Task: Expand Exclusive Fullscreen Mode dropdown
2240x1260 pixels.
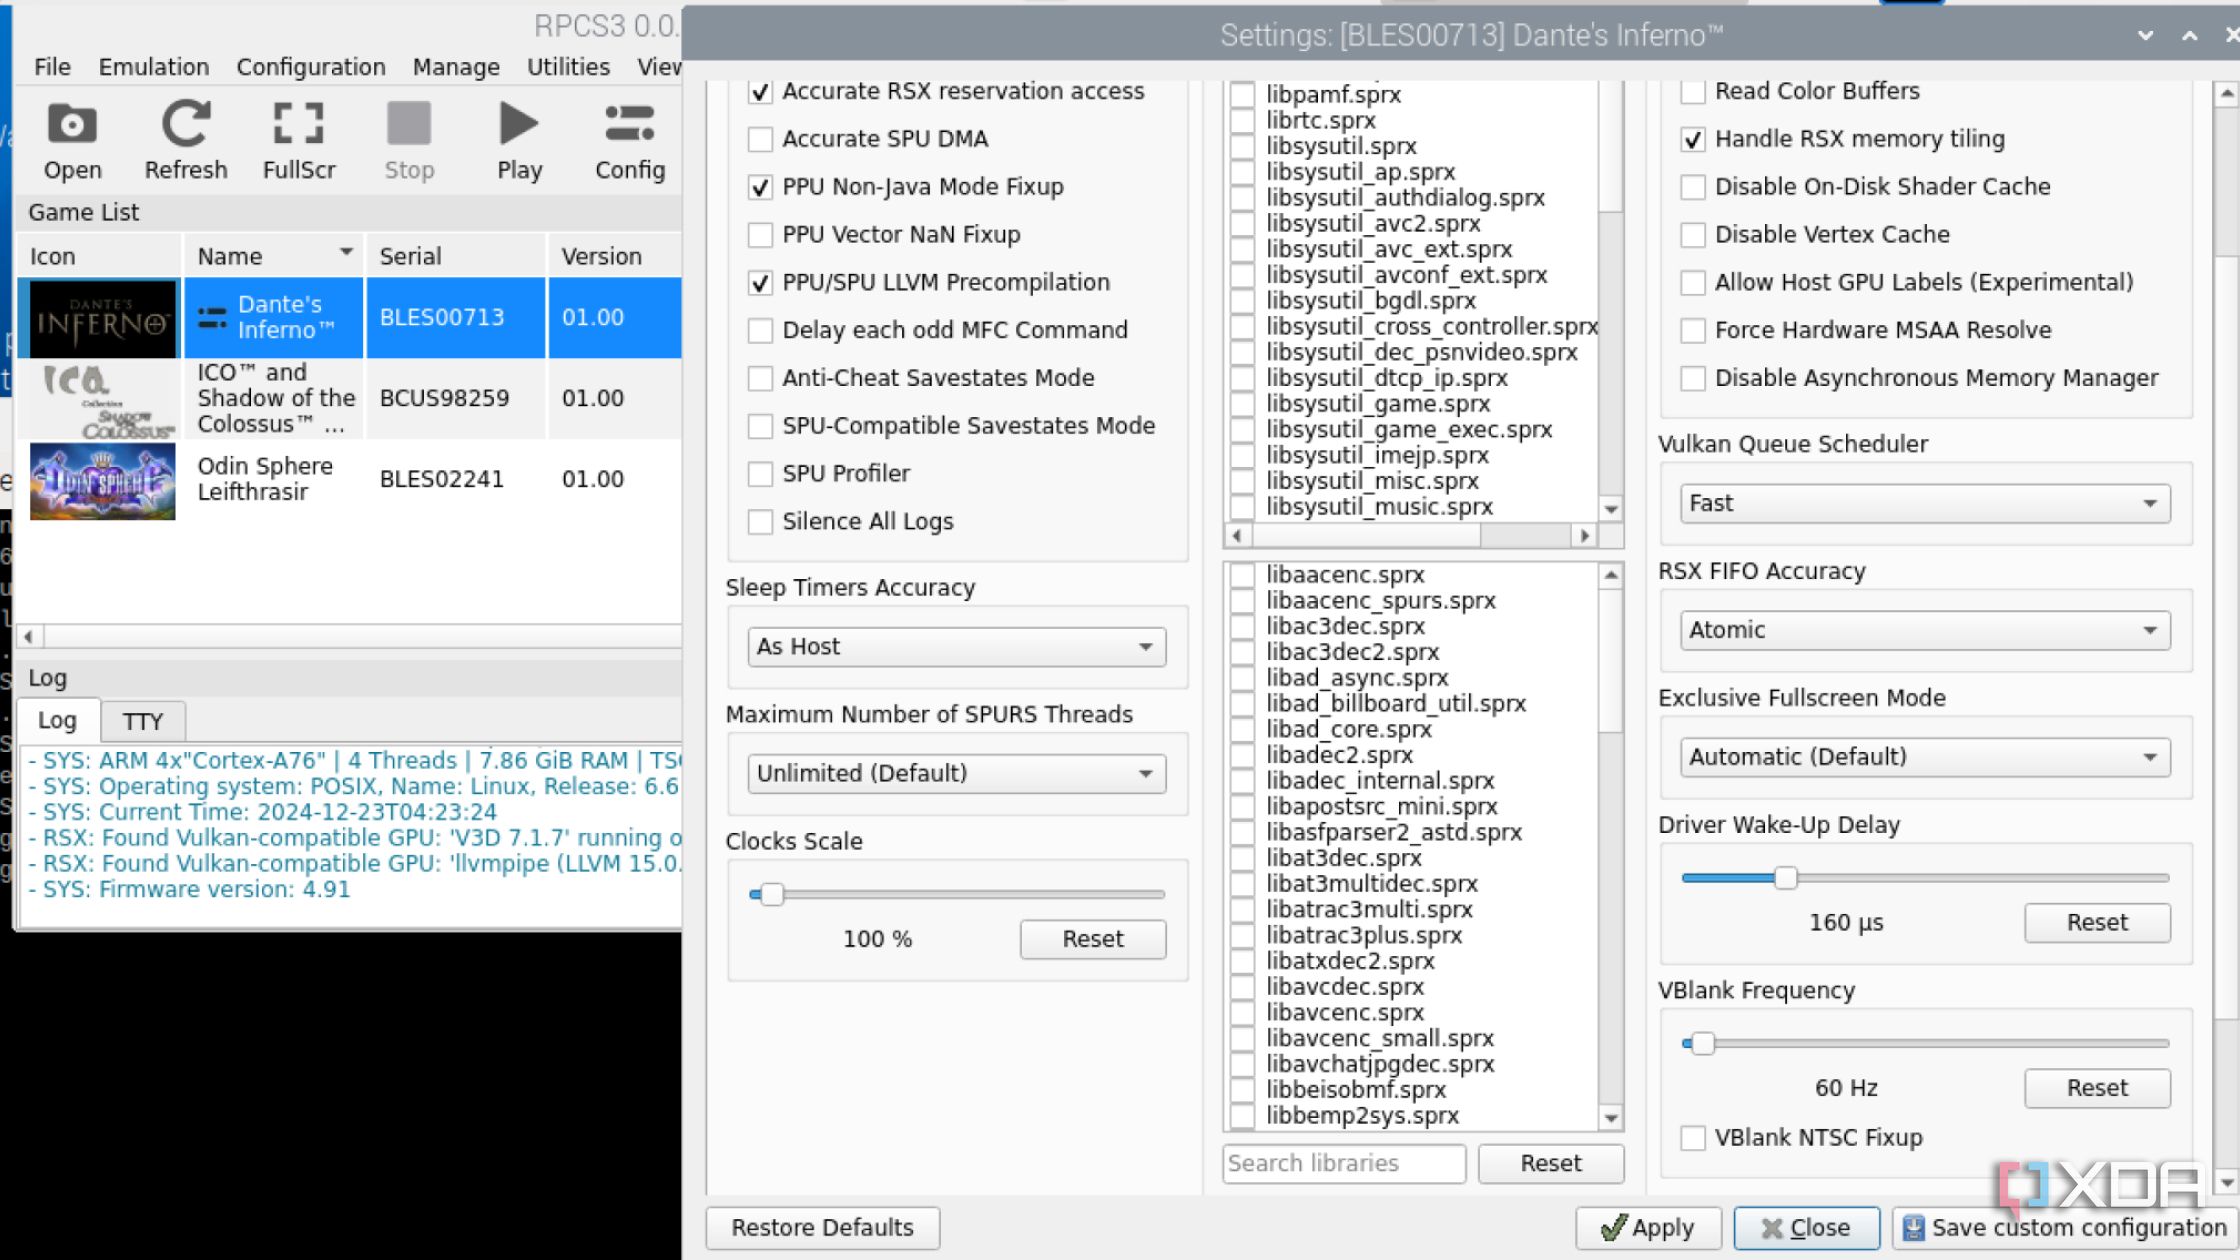Action: (x=1925, y=757)
